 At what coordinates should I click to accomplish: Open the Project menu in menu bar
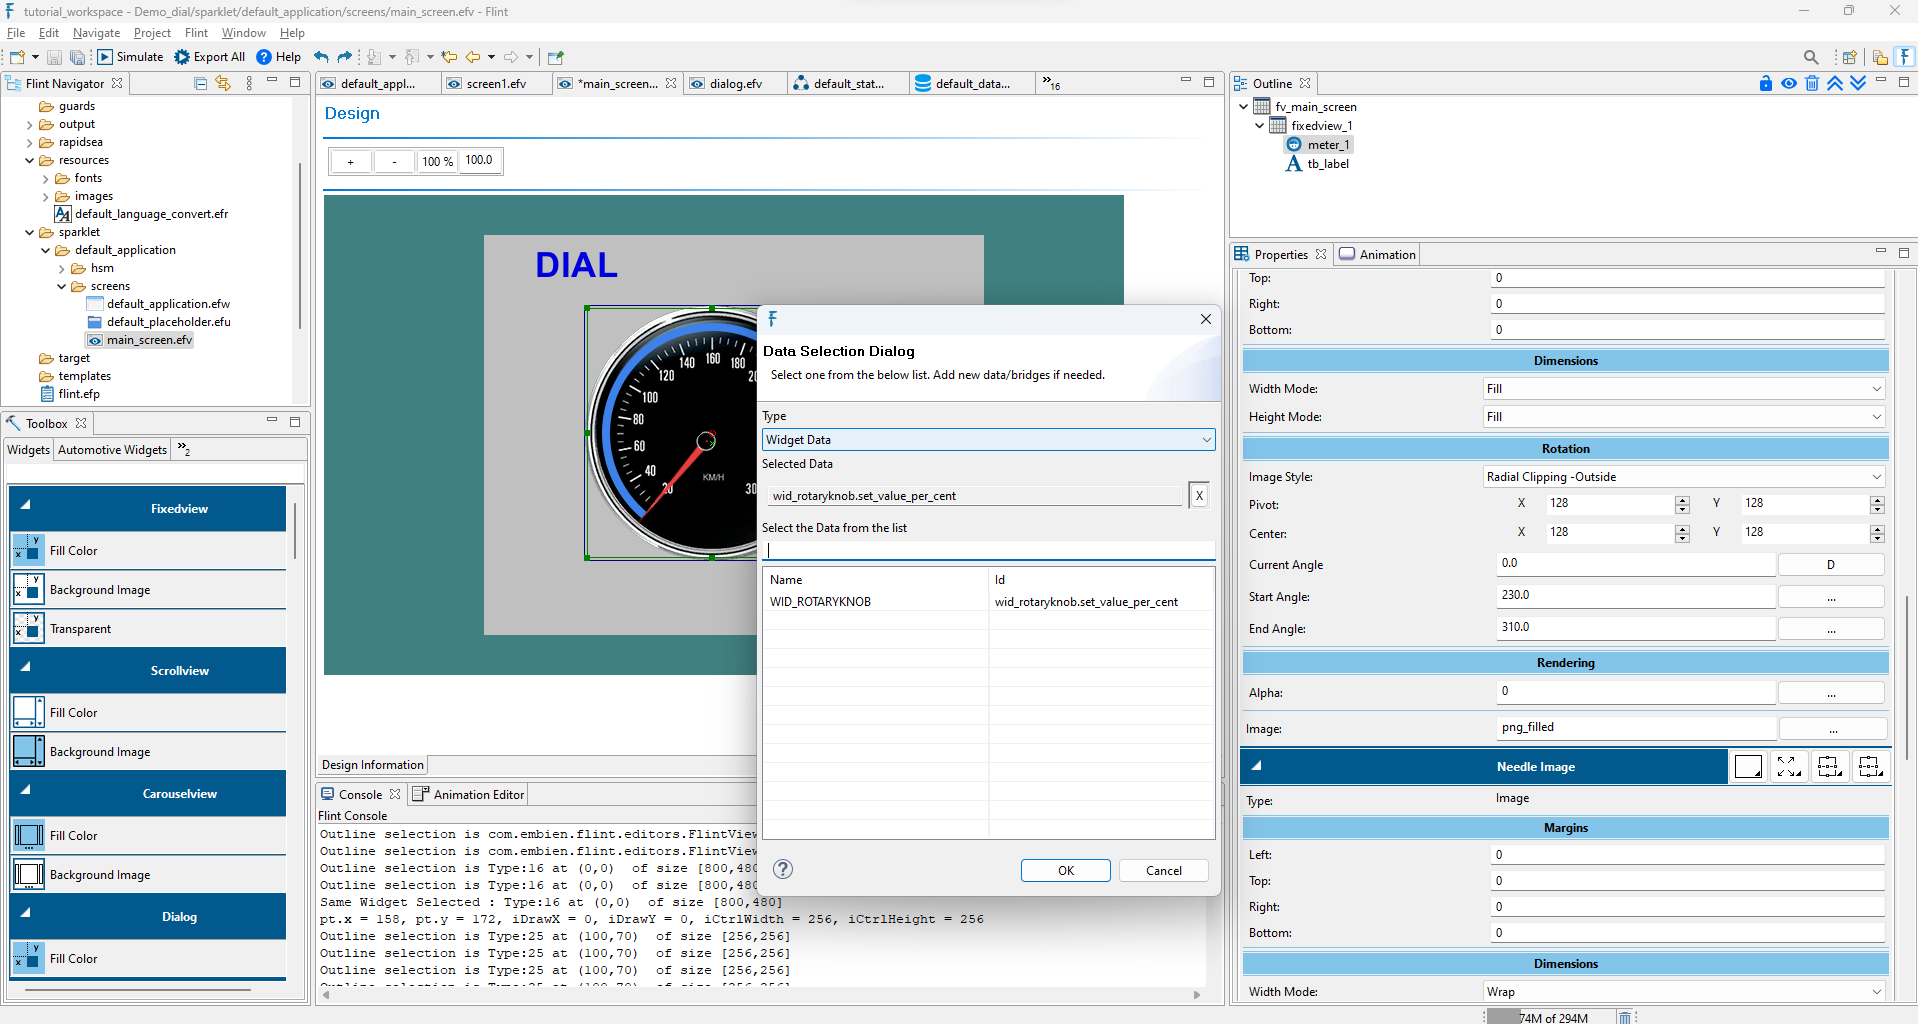152,33
